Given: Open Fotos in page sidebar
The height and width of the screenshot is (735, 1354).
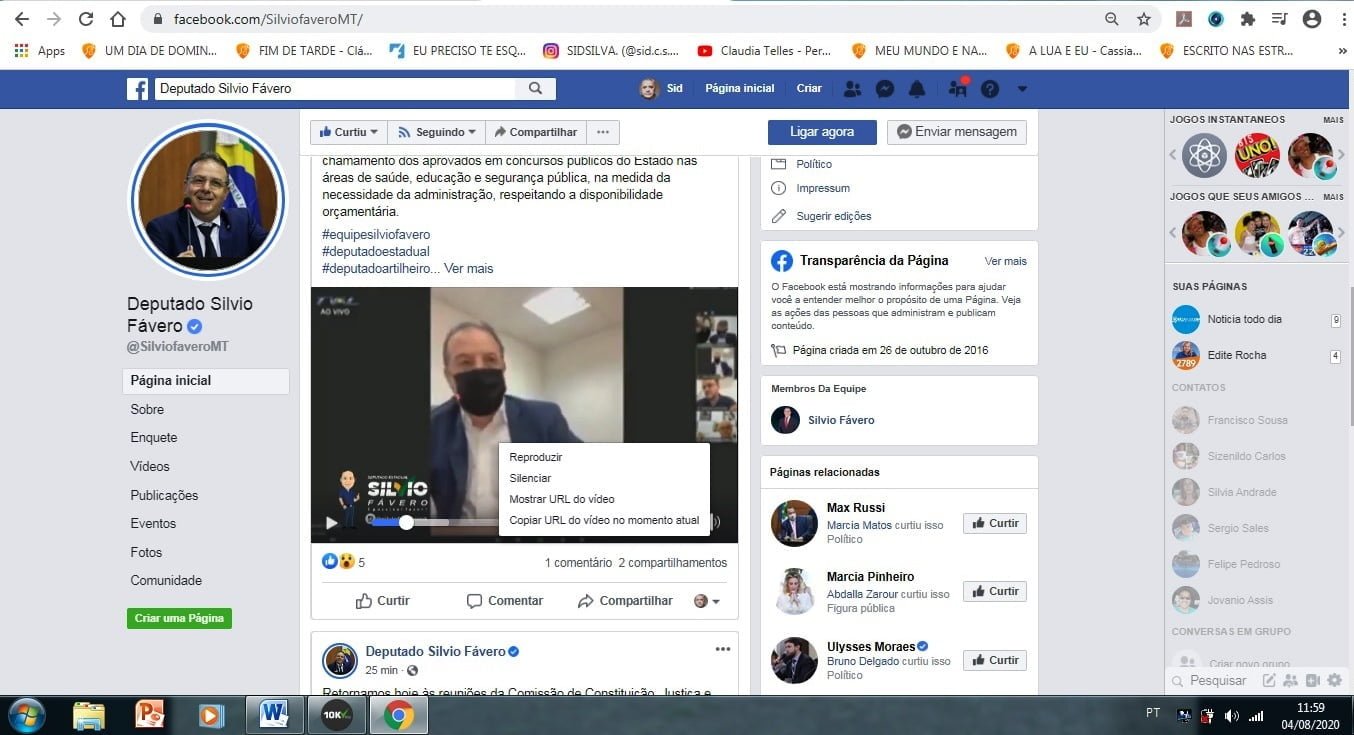Looking at the screenshot, I should click(x=146, y=552).
